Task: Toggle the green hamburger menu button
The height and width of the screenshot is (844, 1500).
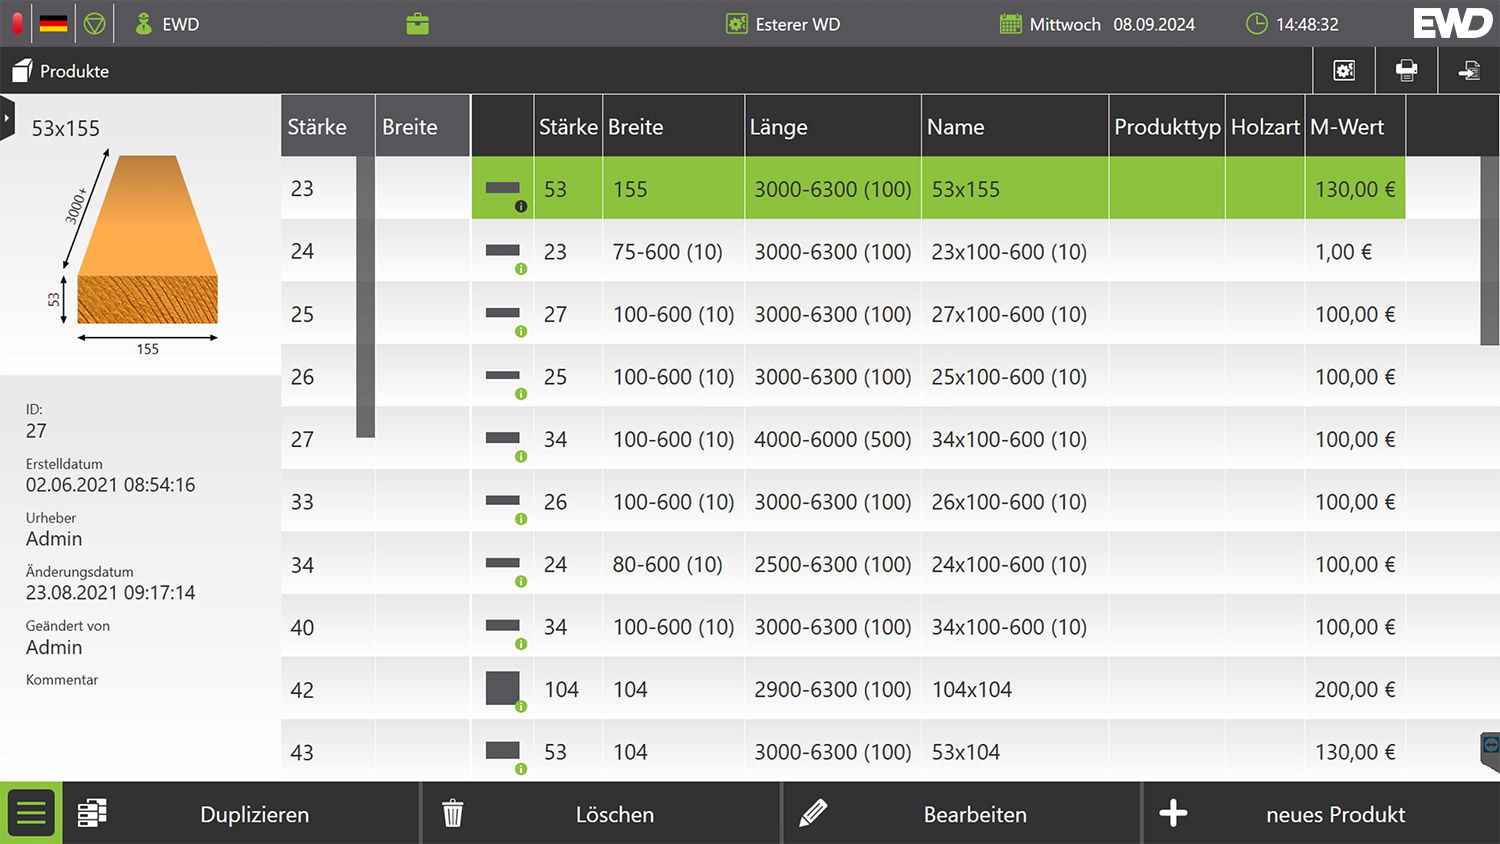Action: coord(31,813)
